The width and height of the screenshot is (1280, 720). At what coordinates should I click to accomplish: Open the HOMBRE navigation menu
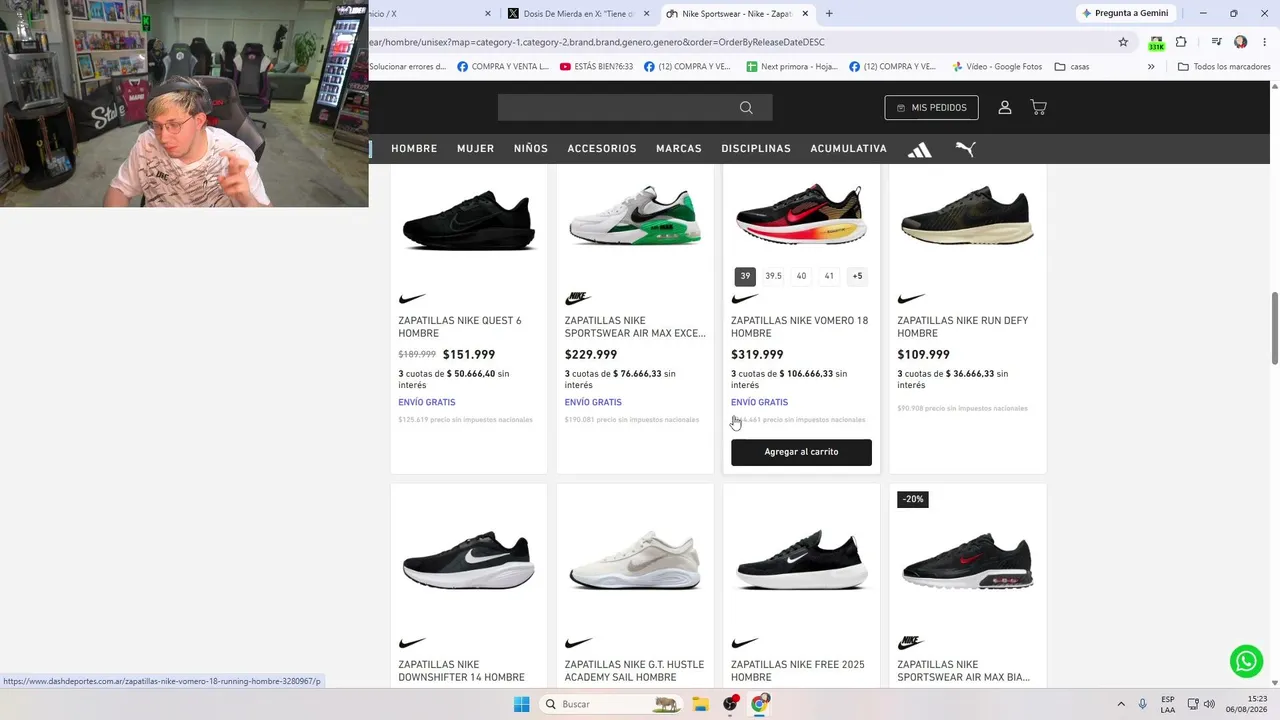[x=414, y=149]
